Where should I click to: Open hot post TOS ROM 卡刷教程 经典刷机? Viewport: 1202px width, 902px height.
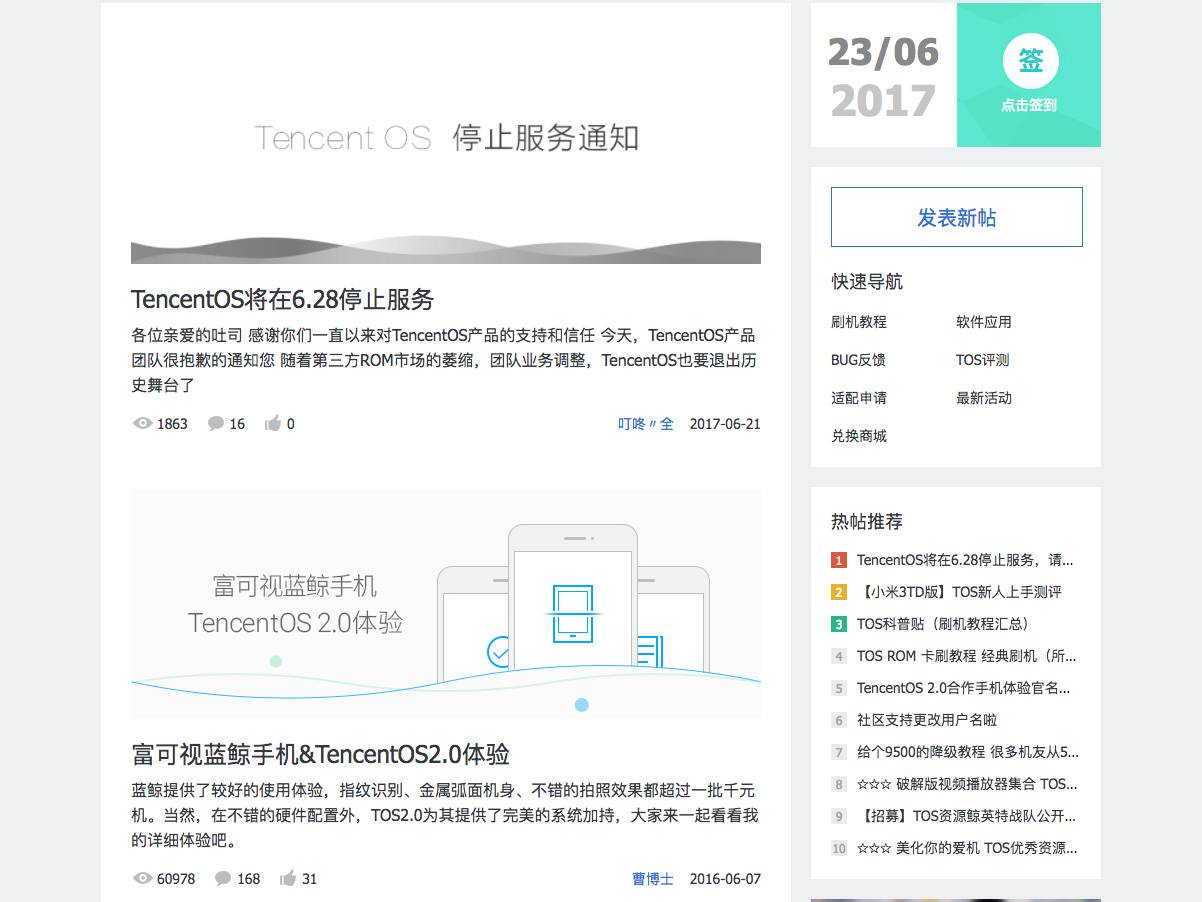(x=967, y=656)
